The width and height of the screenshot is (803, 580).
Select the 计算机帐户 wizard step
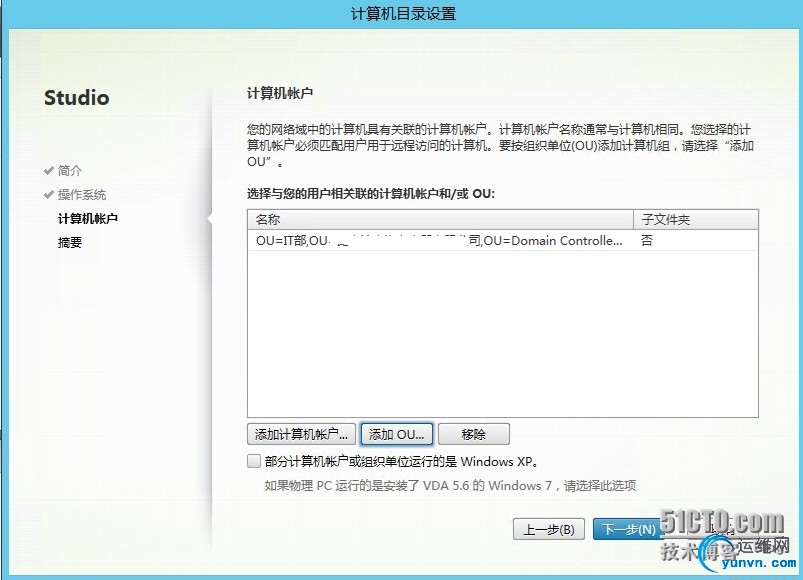[x=88, y=219]
